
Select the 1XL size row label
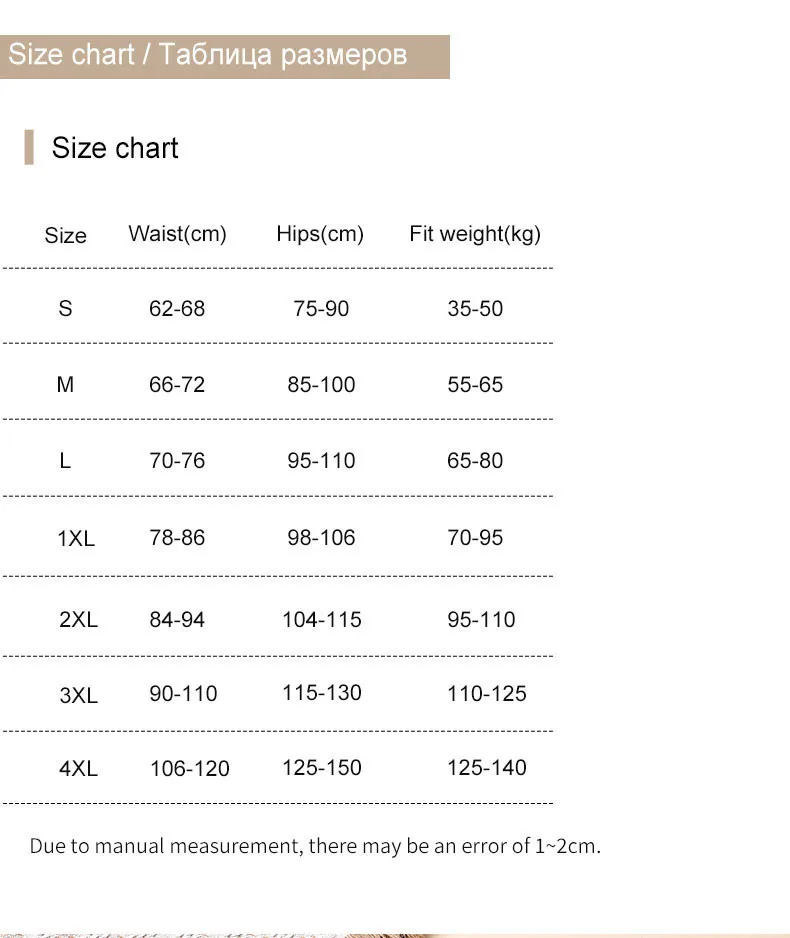(x=76, y=538)
